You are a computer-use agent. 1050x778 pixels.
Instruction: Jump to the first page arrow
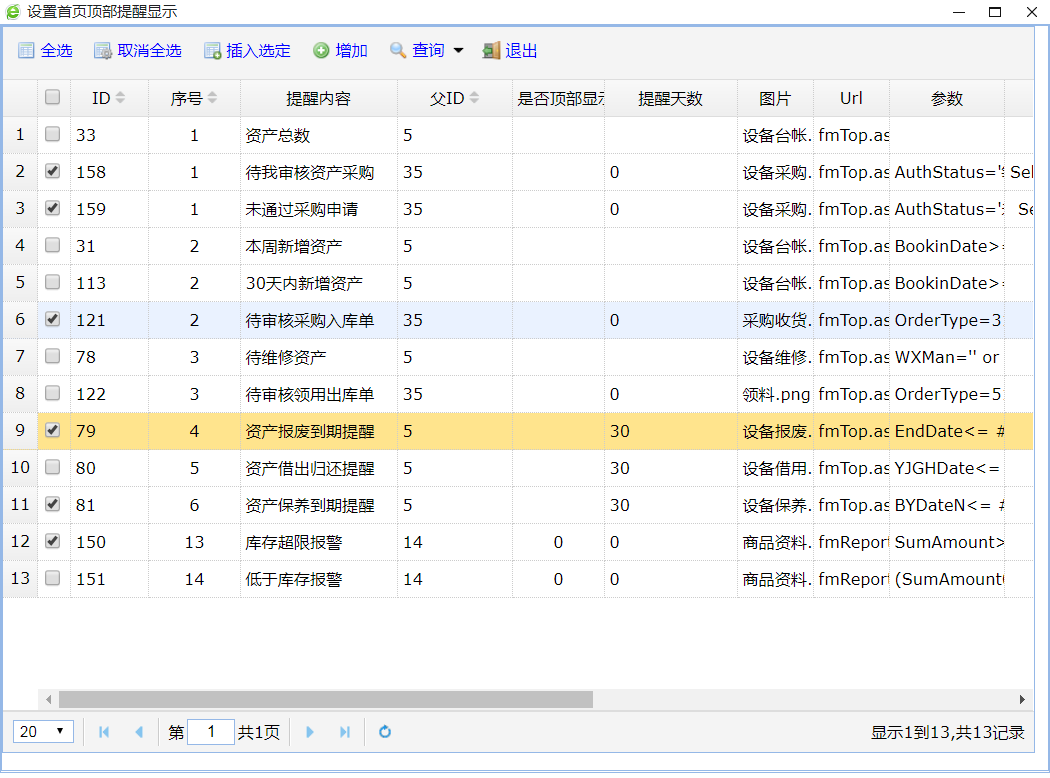(x=104, y=732)
